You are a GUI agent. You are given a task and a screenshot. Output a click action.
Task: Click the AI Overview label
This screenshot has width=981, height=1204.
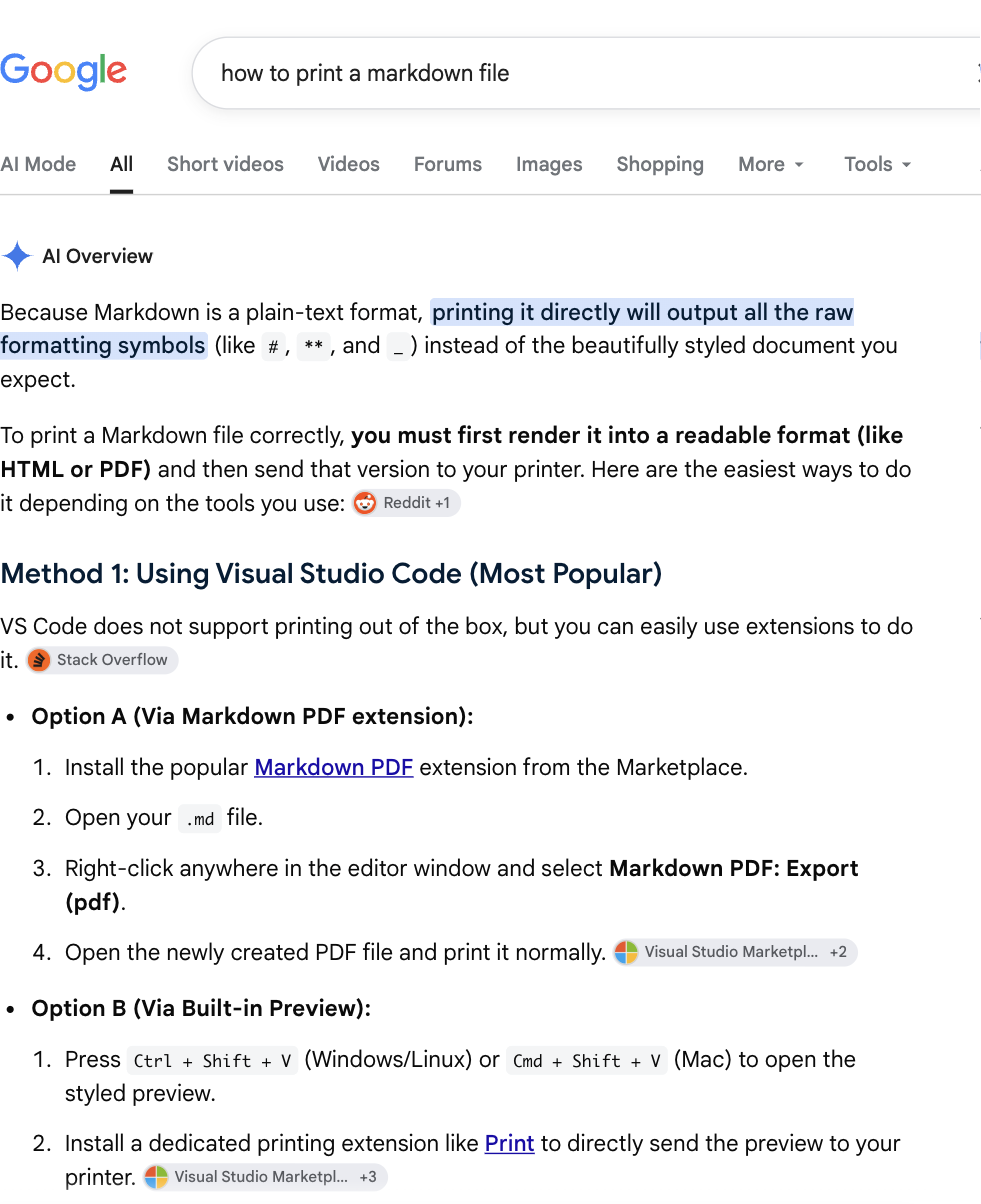pyautogui.click(x=98, y=256)
